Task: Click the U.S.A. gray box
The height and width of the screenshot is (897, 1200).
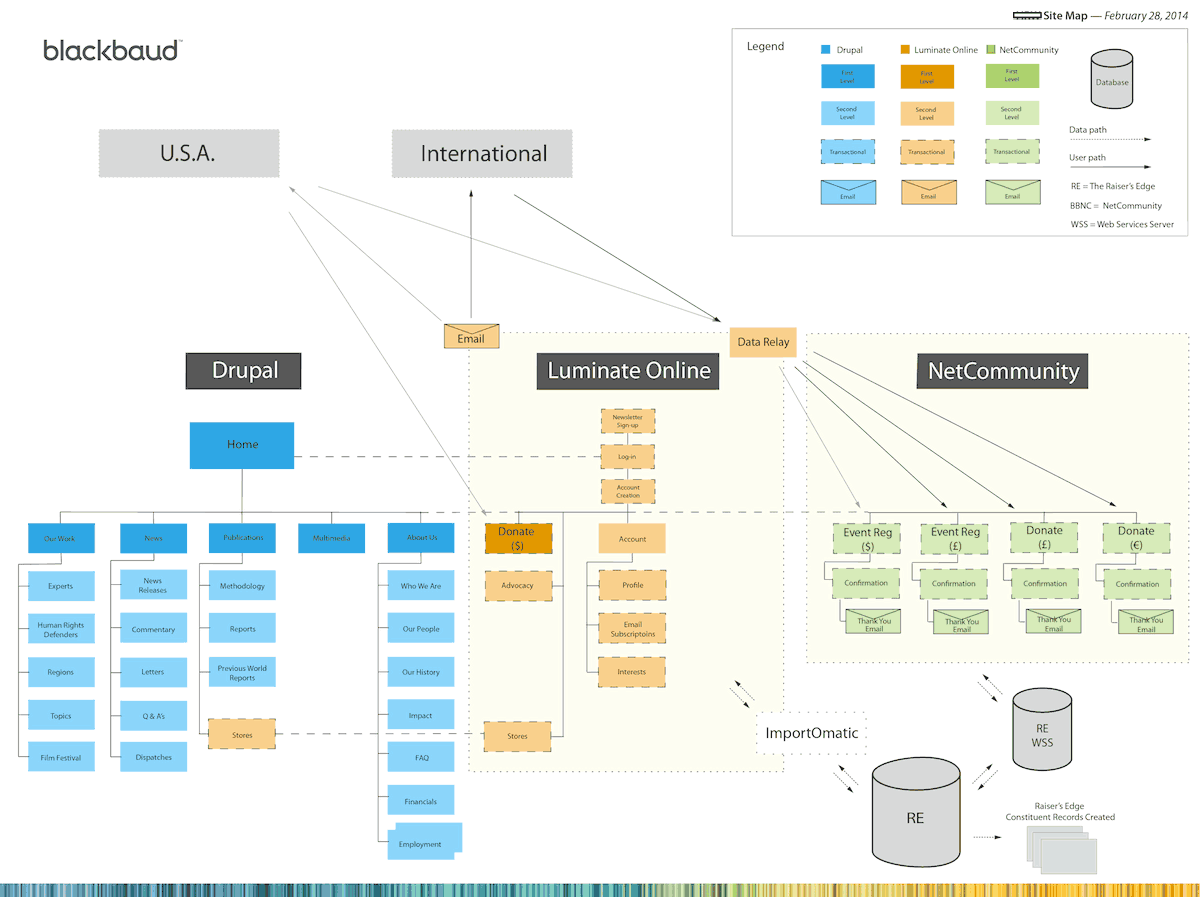Action: coord(188,154)
